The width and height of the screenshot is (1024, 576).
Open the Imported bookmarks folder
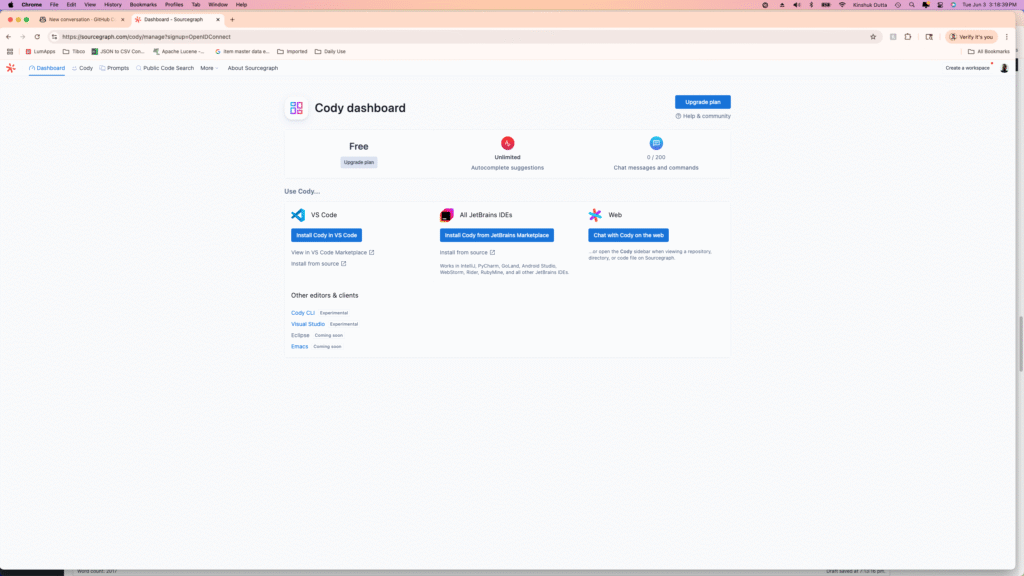point(292,52)
